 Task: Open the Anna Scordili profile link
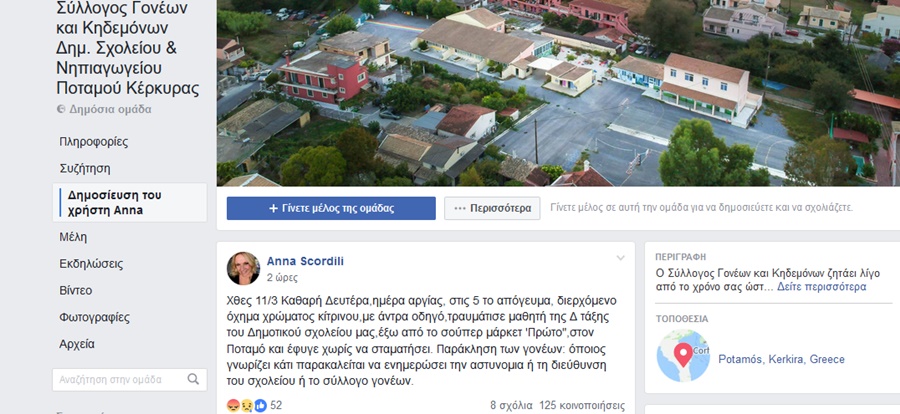point(305,261)
